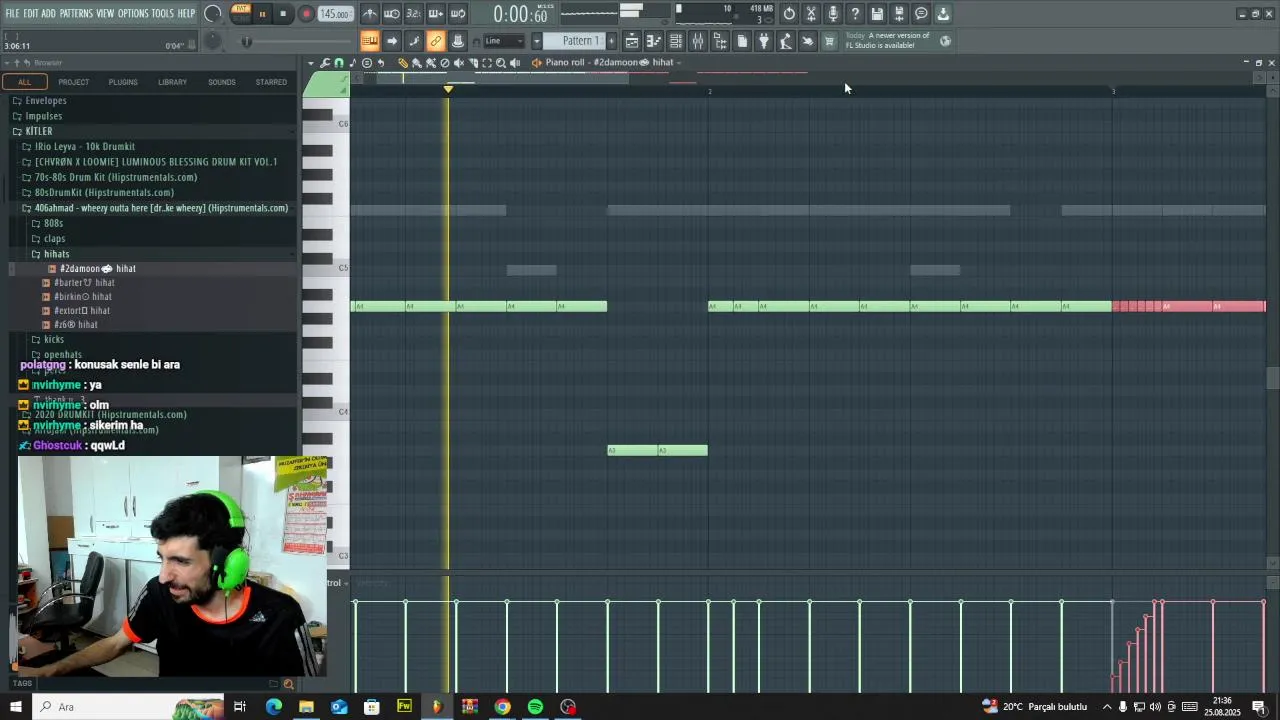Image resolution: width=1280 pixels, height=720 pixels.
Task: Click the download content library icon
Action: (x=943, y=14)
